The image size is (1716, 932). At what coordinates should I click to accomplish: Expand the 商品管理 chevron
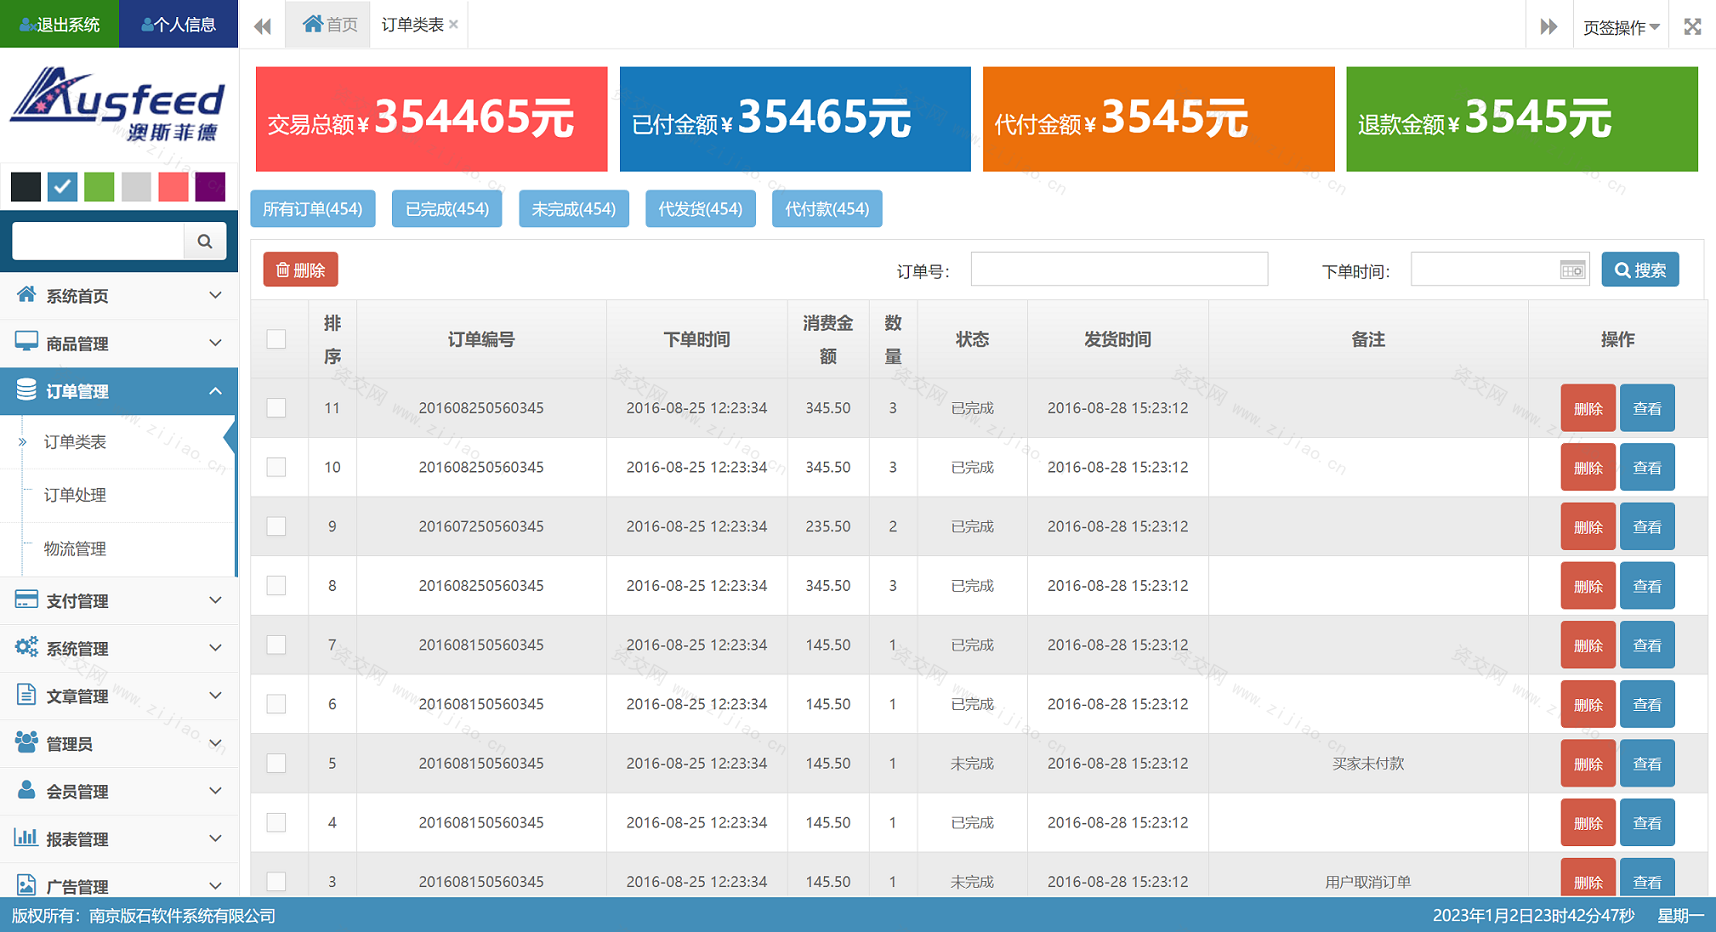tap(215, 343)
